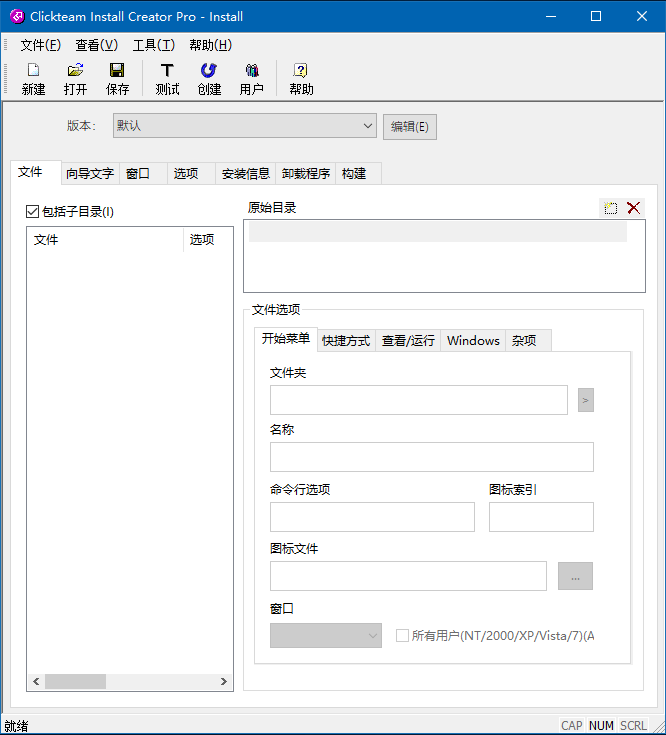Viewport: 666px width, 735px height.
Task: Click inside the 名称 input field
Action: point(432,457)
